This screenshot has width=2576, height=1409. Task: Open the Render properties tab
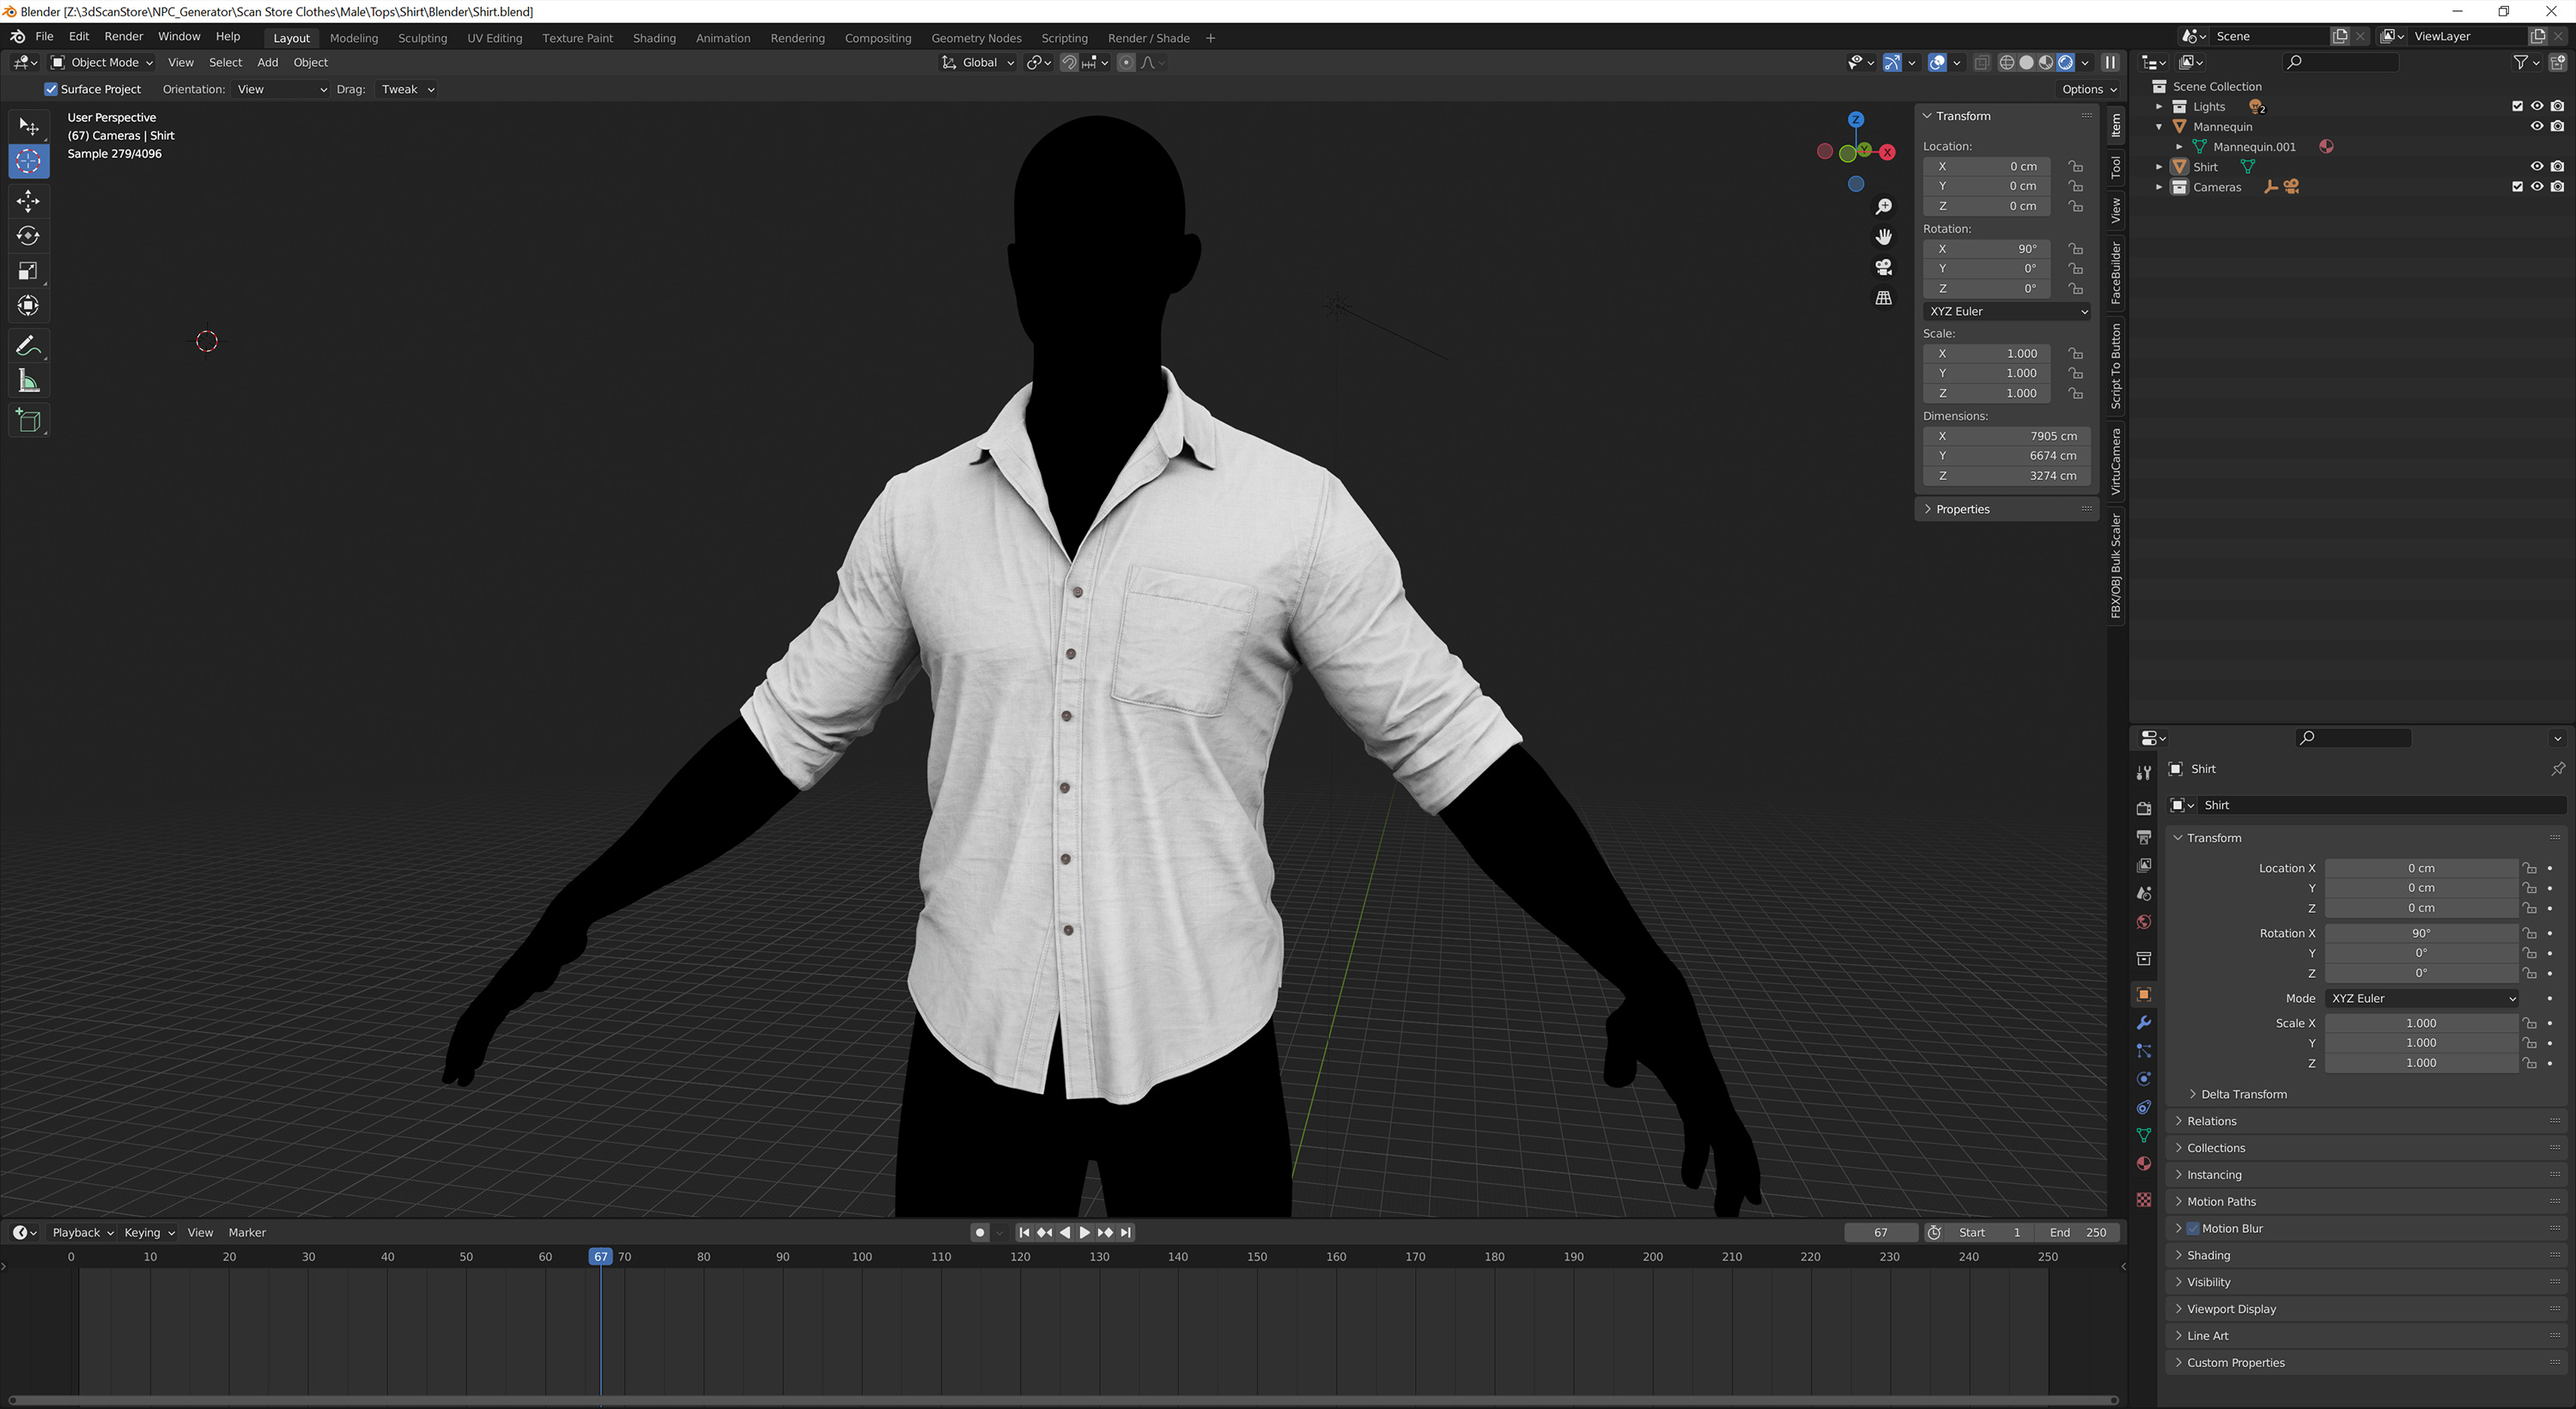tap(2144, 808)
